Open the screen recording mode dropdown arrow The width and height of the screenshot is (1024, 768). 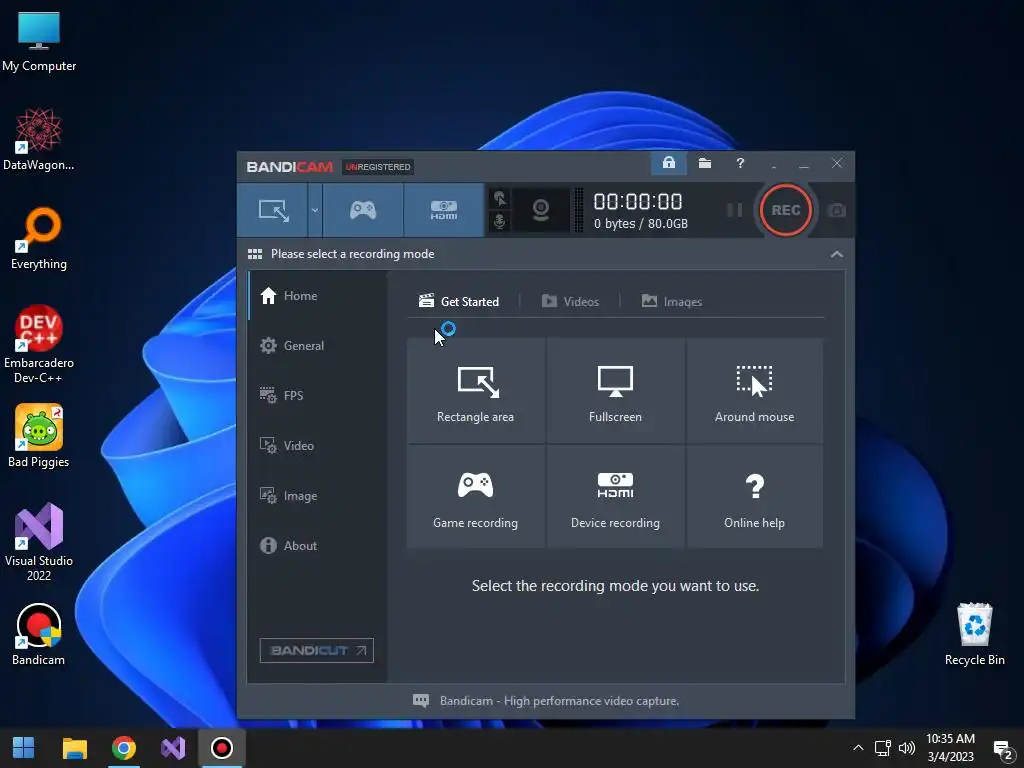coord(315,210)
